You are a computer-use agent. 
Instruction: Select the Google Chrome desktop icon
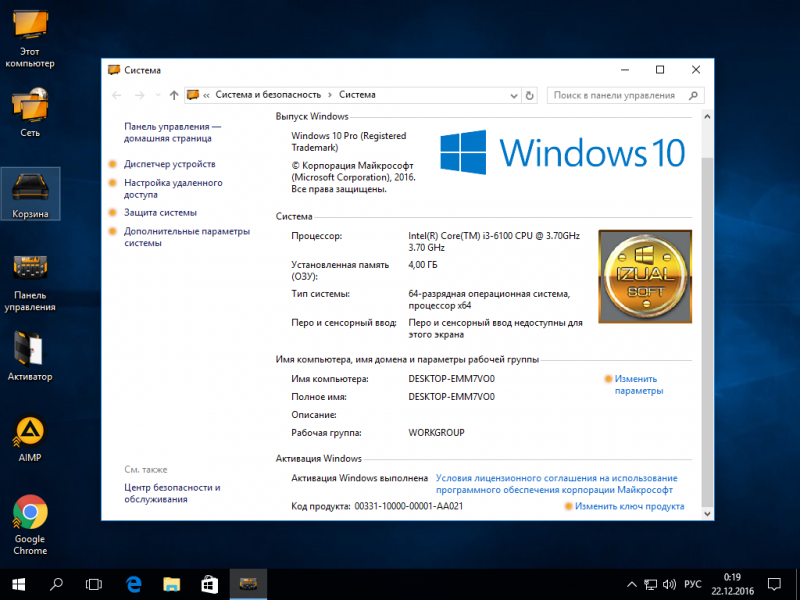(x=30, y=525)
